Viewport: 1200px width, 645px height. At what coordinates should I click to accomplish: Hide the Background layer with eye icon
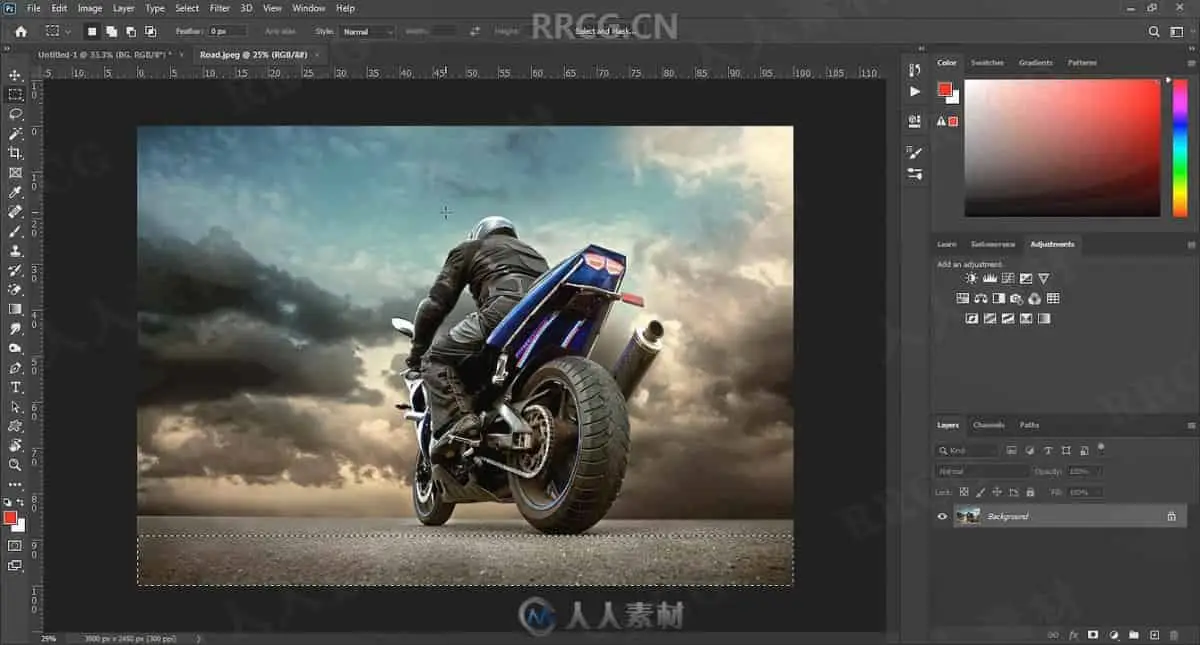942,516
